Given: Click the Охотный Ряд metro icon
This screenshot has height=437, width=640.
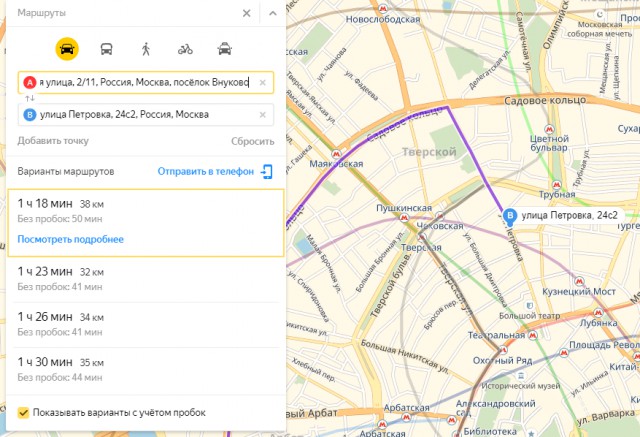Looking at the screenshot, I should [x=503, y=350].
